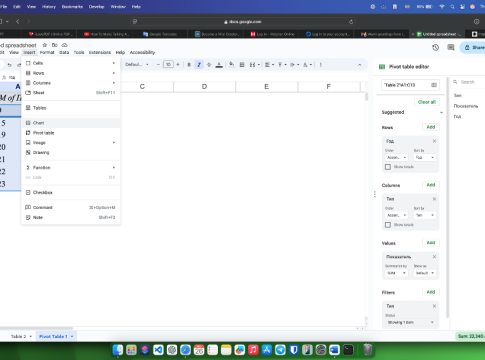
Task: Open the Rows Order dropdown
Action: pos(396,157)
